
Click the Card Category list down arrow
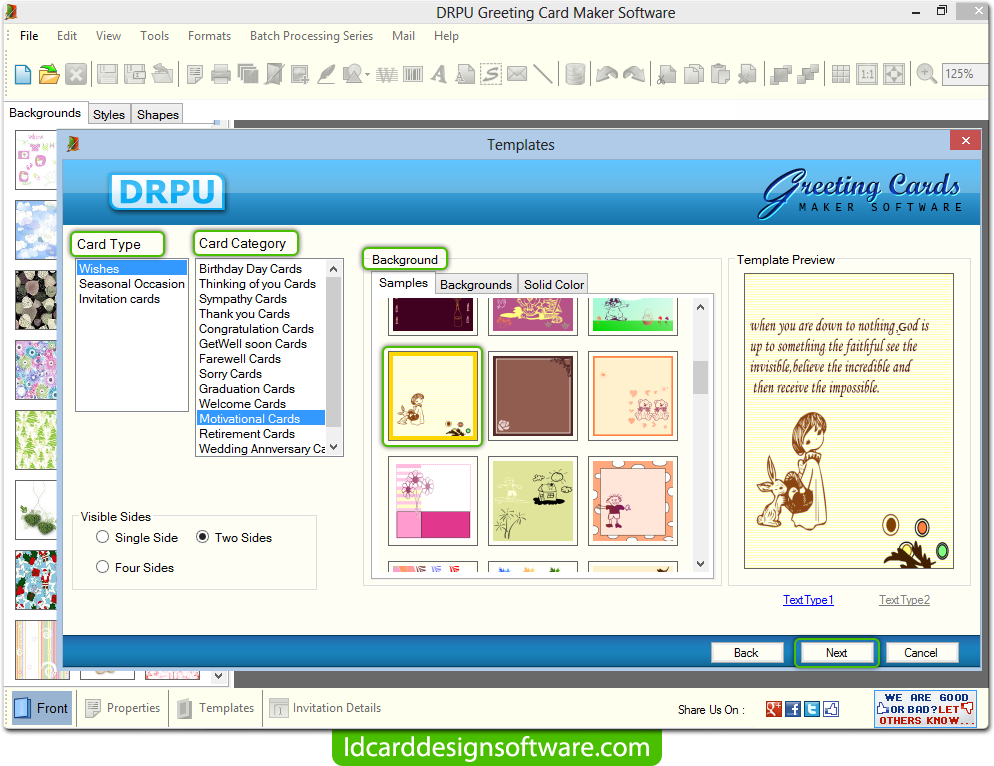334,447
